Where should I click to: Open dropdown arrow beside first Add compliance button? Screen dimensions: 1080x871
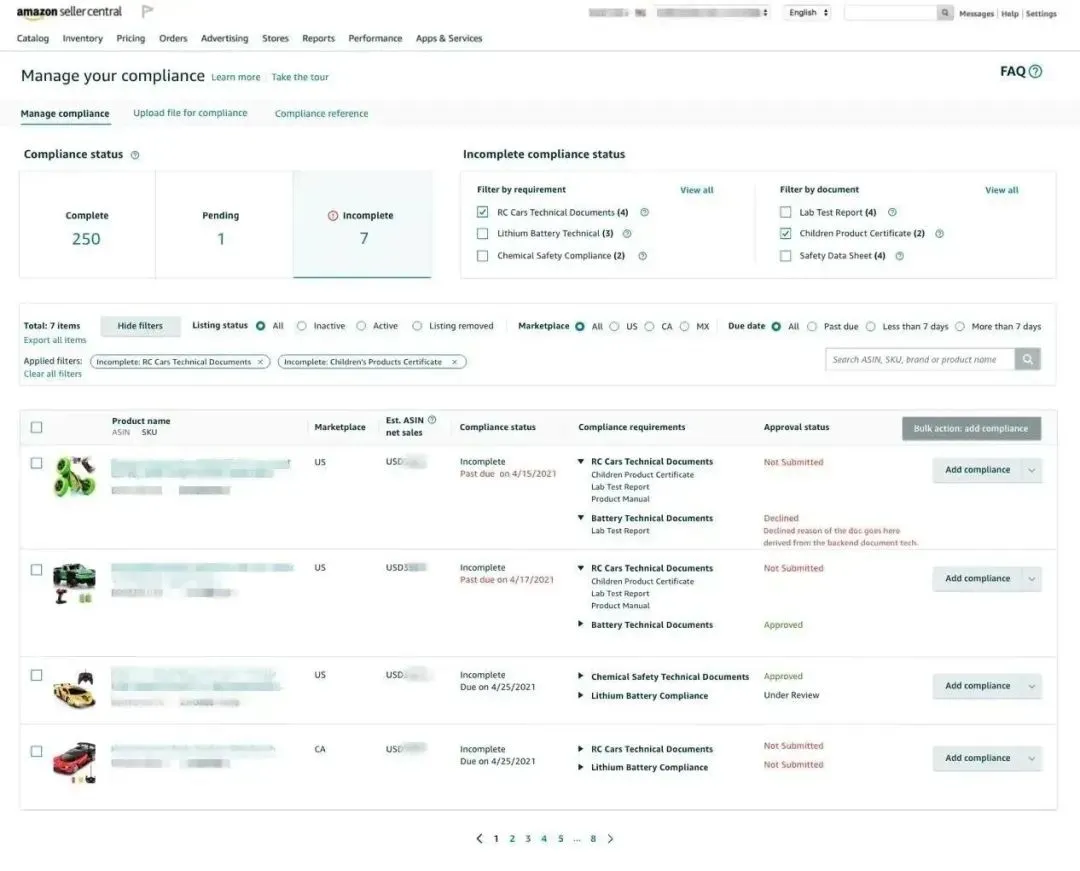click(1032, 470)
